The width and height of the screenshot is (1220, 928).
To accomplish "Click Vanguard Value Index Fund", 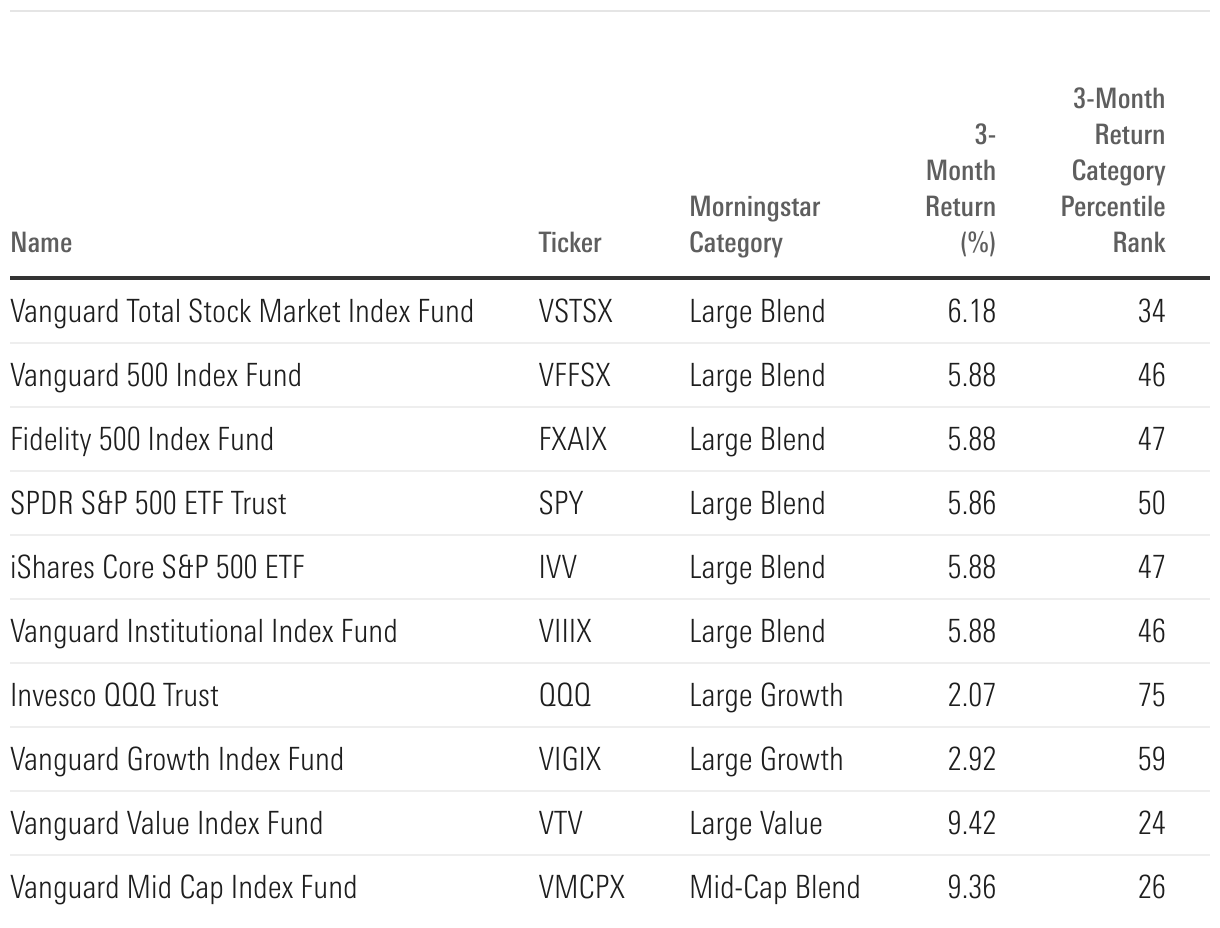I will [166, 823].
